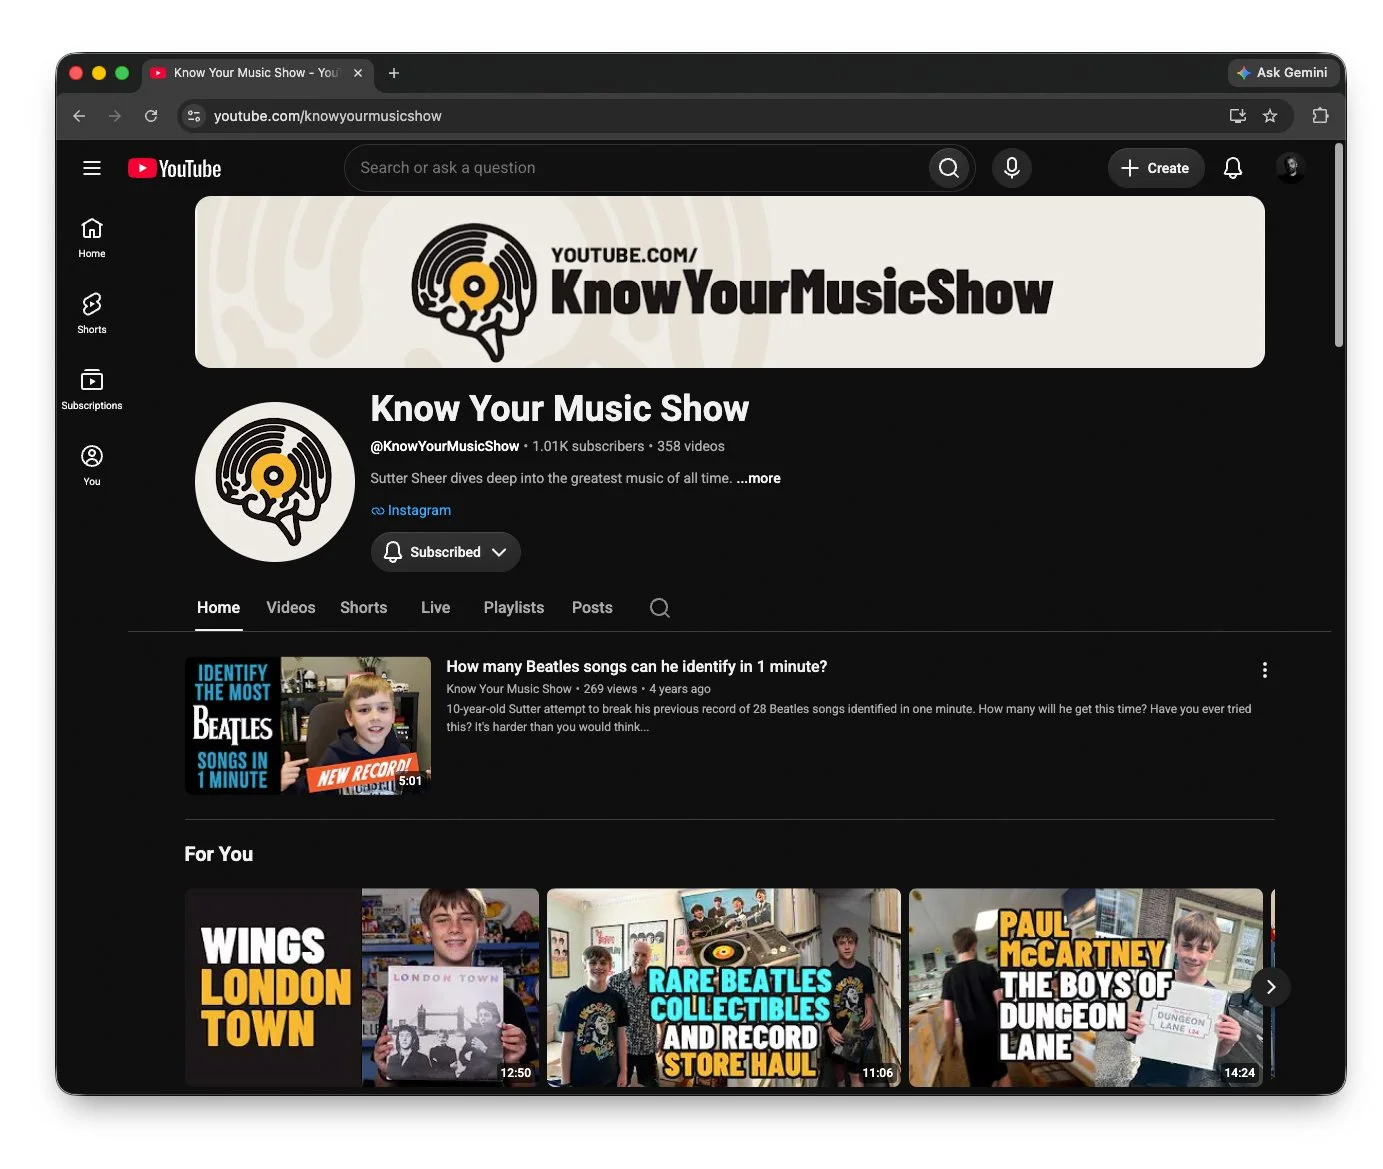
Task: Click the install app icon in address bar
Action: pos(1238,116)
